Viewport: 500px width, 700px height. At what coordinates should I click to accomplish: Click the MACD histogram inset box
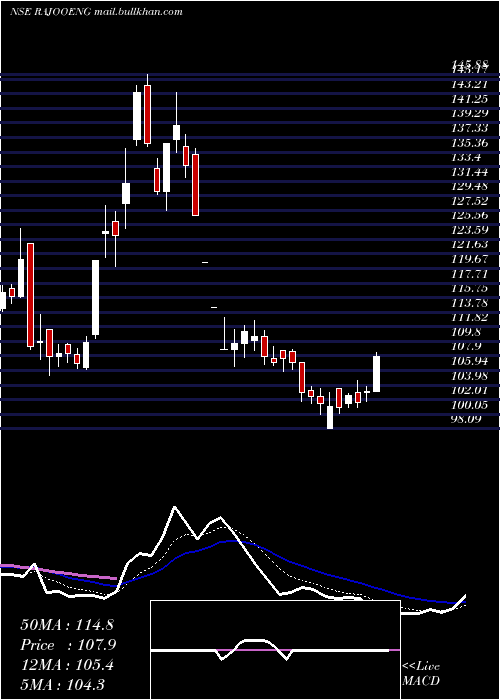275,650
